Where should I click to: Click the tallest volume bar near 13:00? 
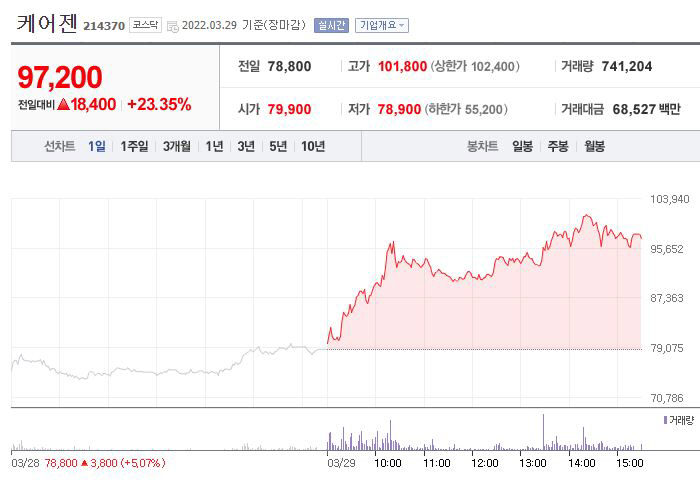[543, 432]
